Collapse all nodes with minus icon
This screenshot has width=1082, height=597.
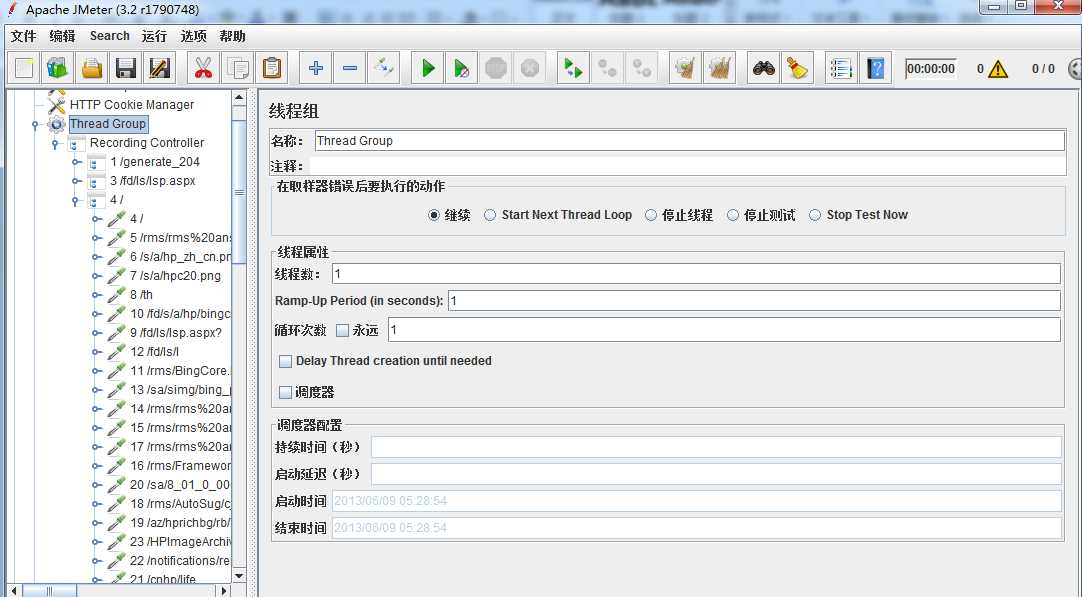pos(349,68)
